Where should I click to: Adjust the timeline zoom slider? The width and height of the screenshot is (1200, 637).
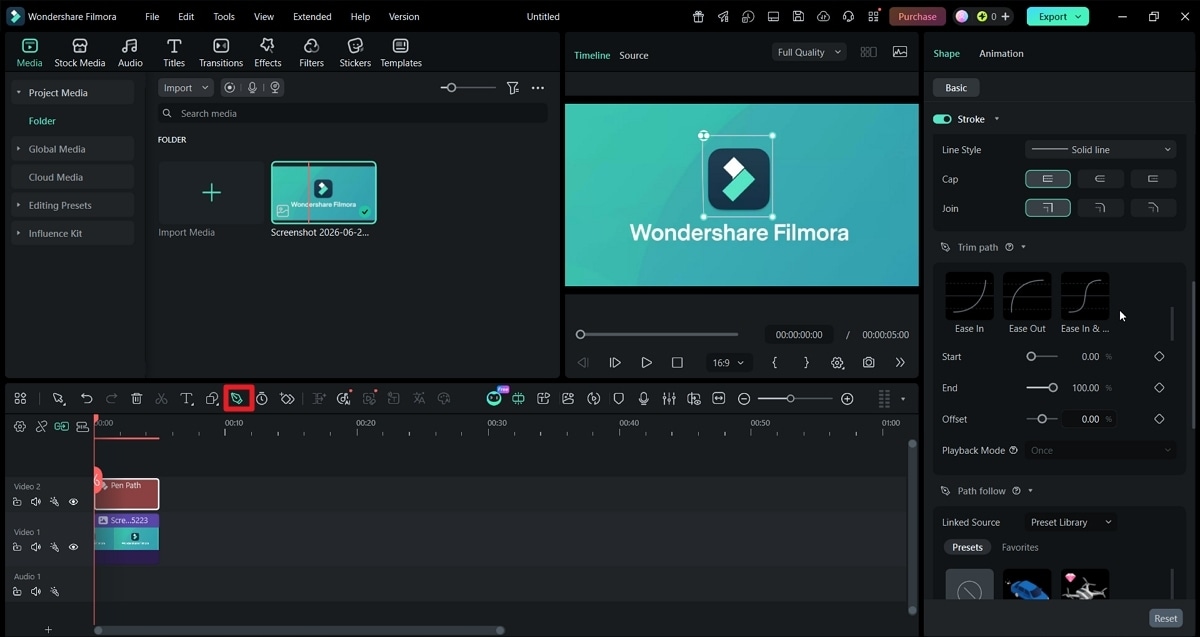tap(795, 399)
